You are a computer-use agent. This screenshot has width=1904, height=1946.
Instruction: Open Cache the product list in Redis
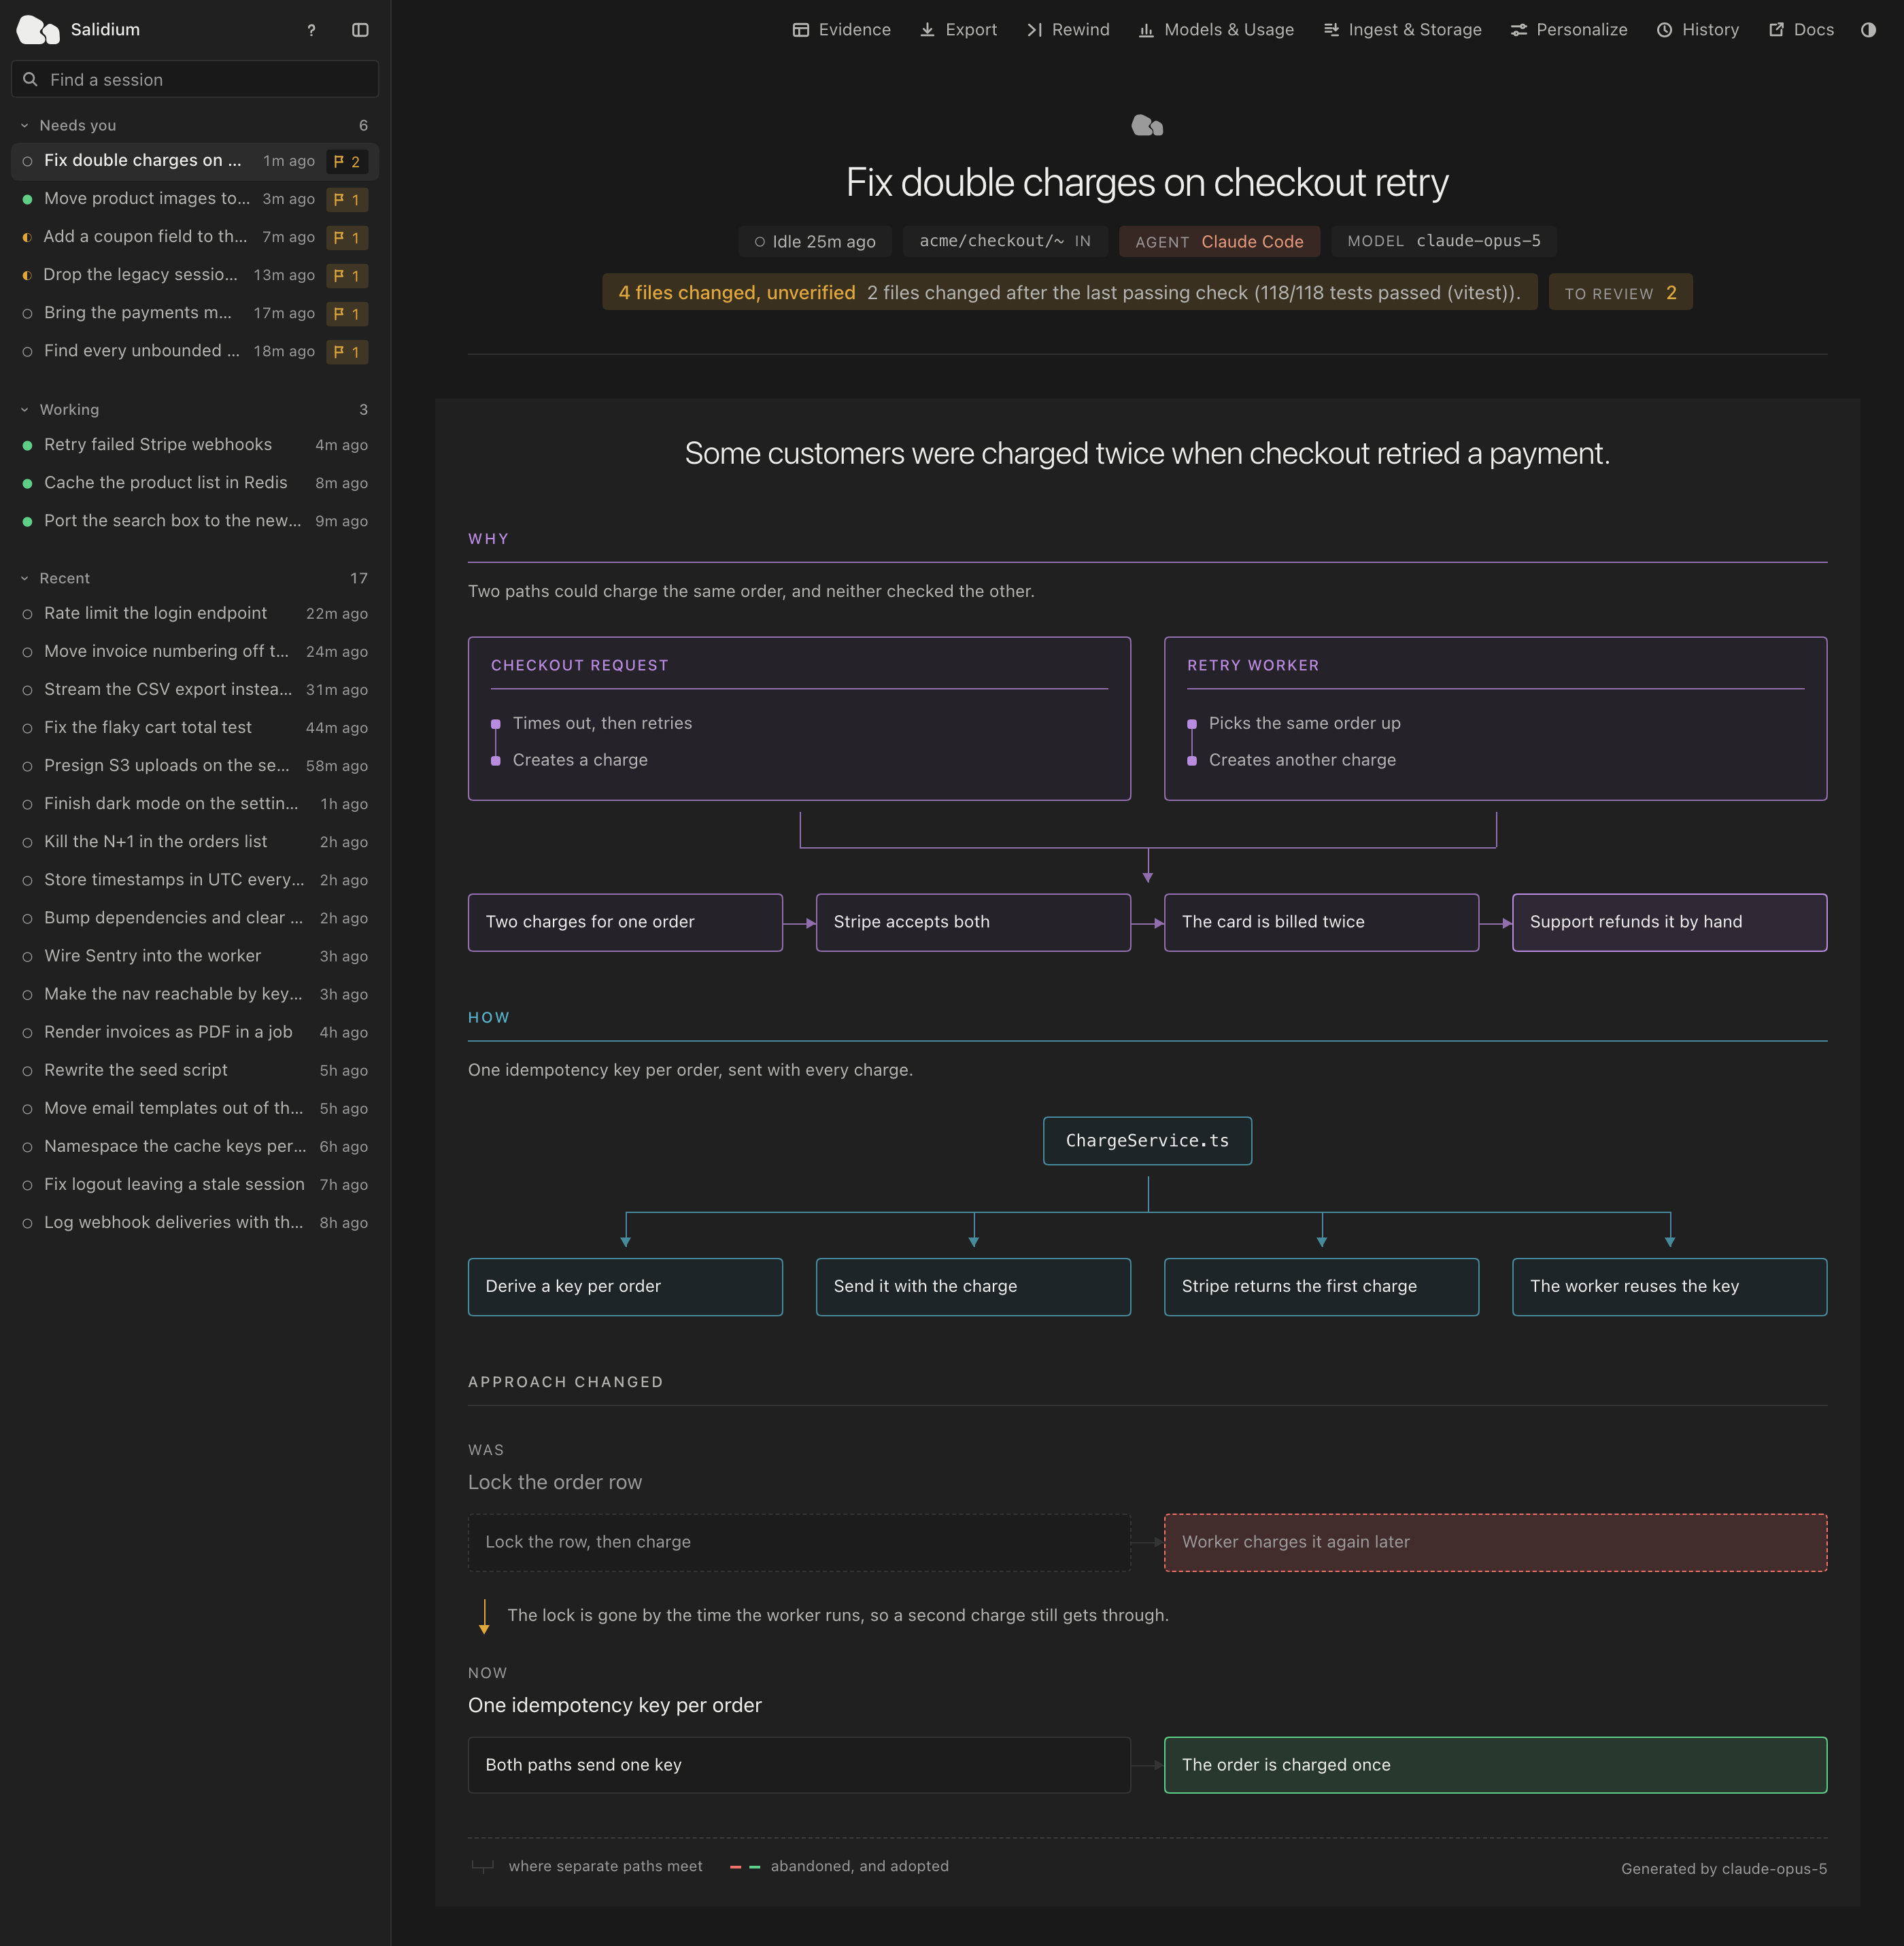click(195, 483)
